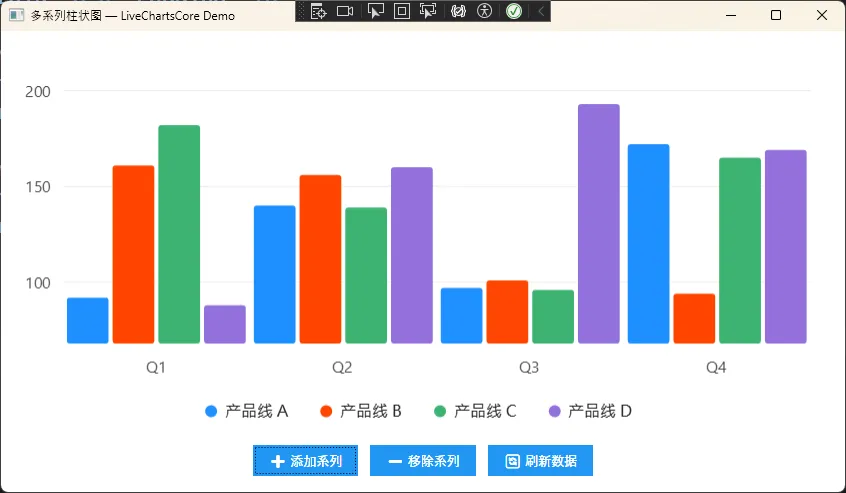
Task: Click the Hot Reload braces icon
Action: [x=459, y=11]
